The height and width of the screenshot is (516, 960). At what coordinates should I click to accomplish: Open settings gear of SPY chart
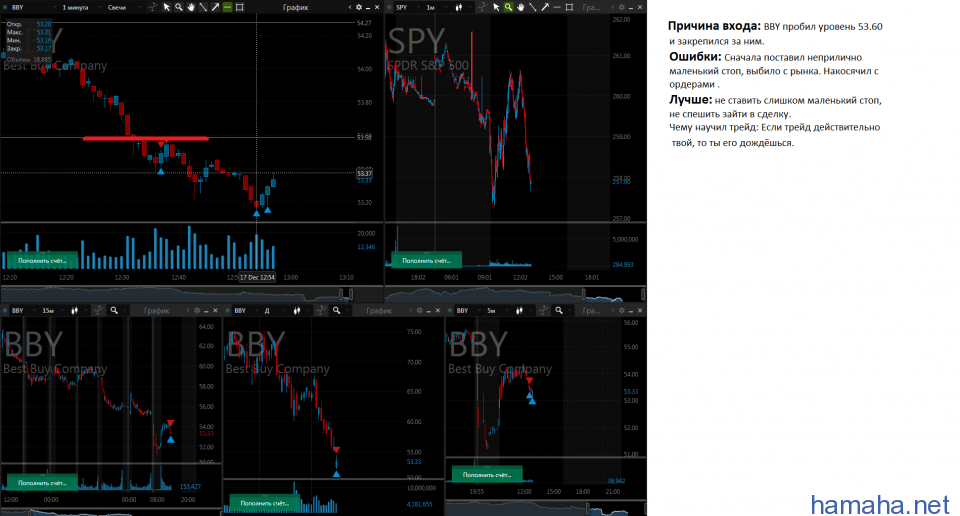[x=621, y=7]
